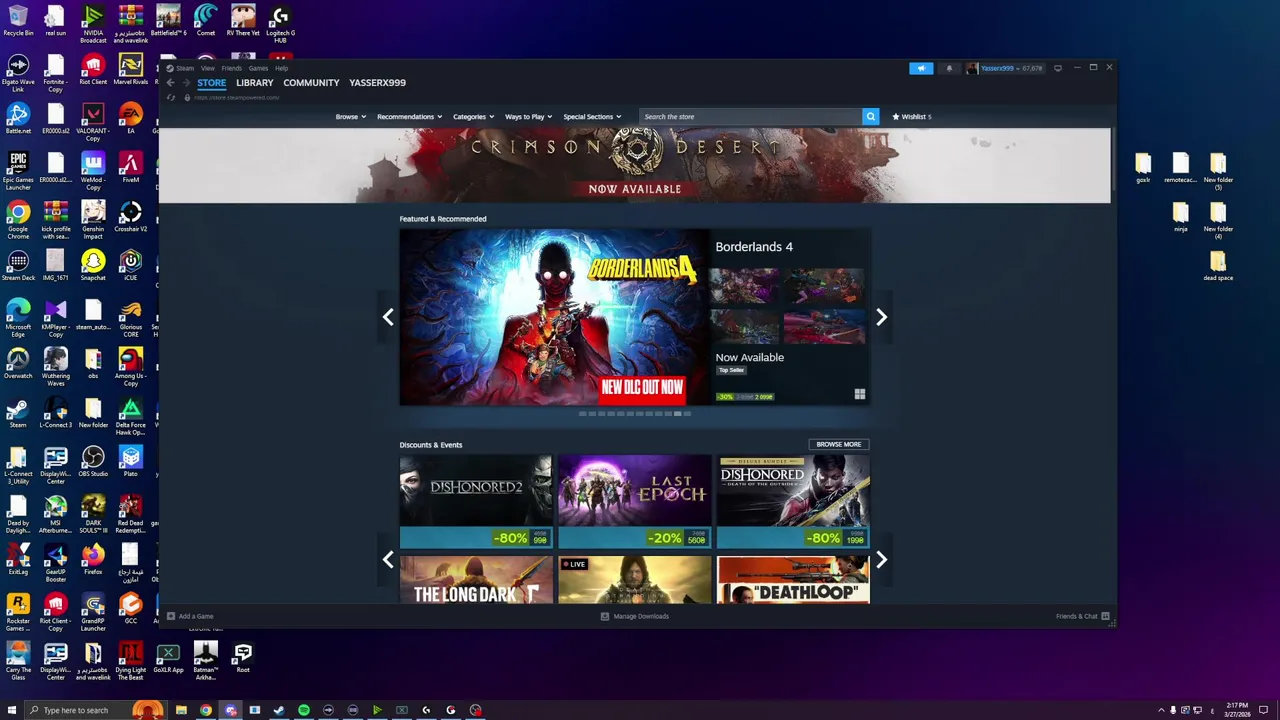Click the Steam forward navigation arrow
Viewport: 1280px width, 720px height.
point(185,83)
